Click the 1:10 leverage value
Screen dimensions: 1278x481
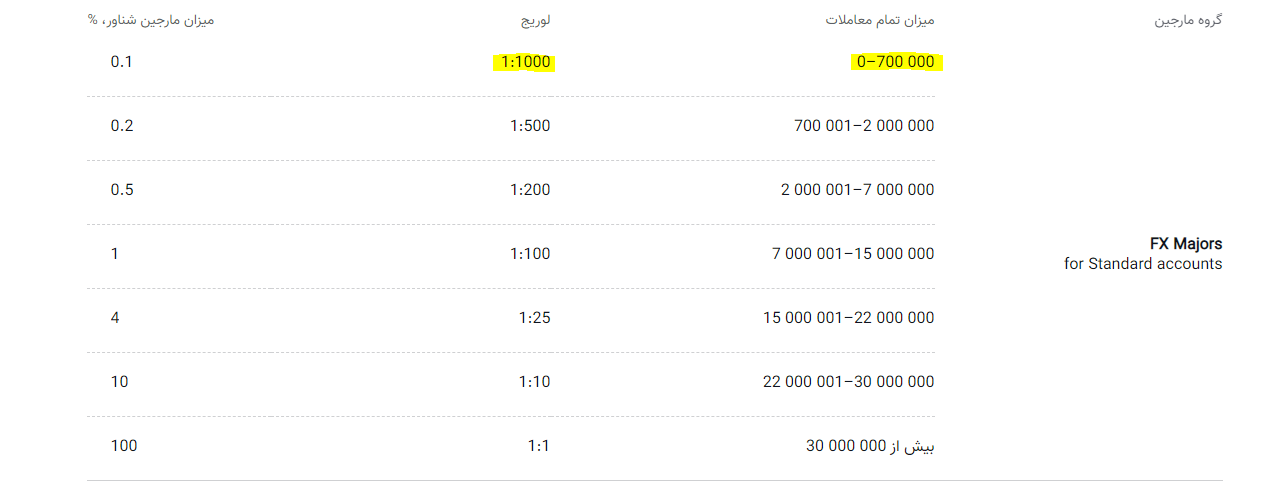[x=534, y=382]
